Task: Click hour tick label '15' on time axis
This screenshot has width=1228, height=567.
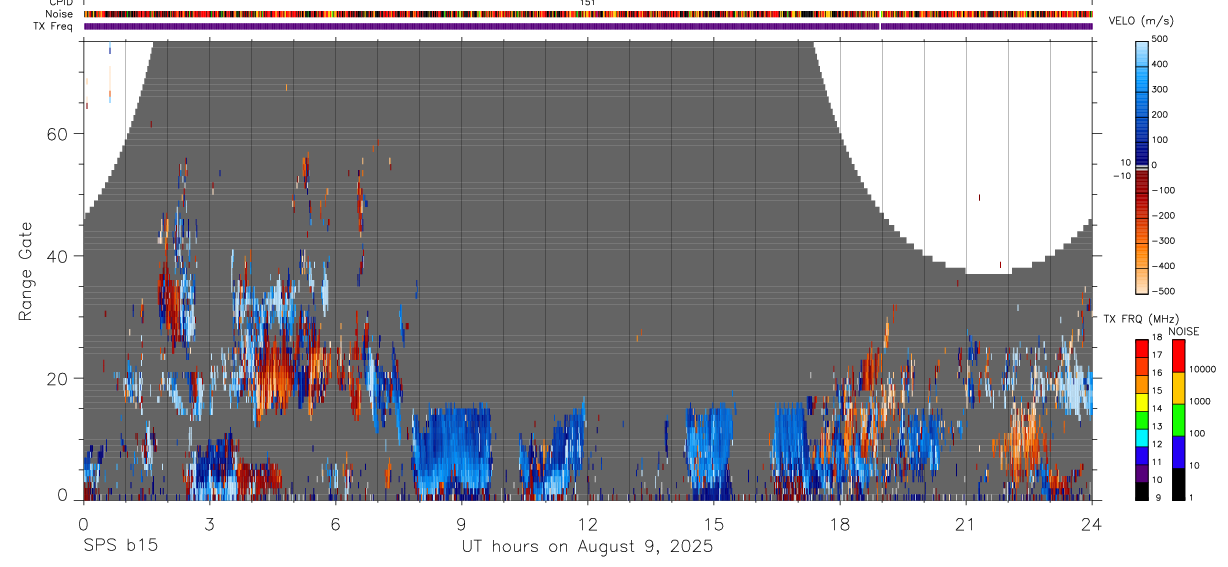Action: [713, 523]
